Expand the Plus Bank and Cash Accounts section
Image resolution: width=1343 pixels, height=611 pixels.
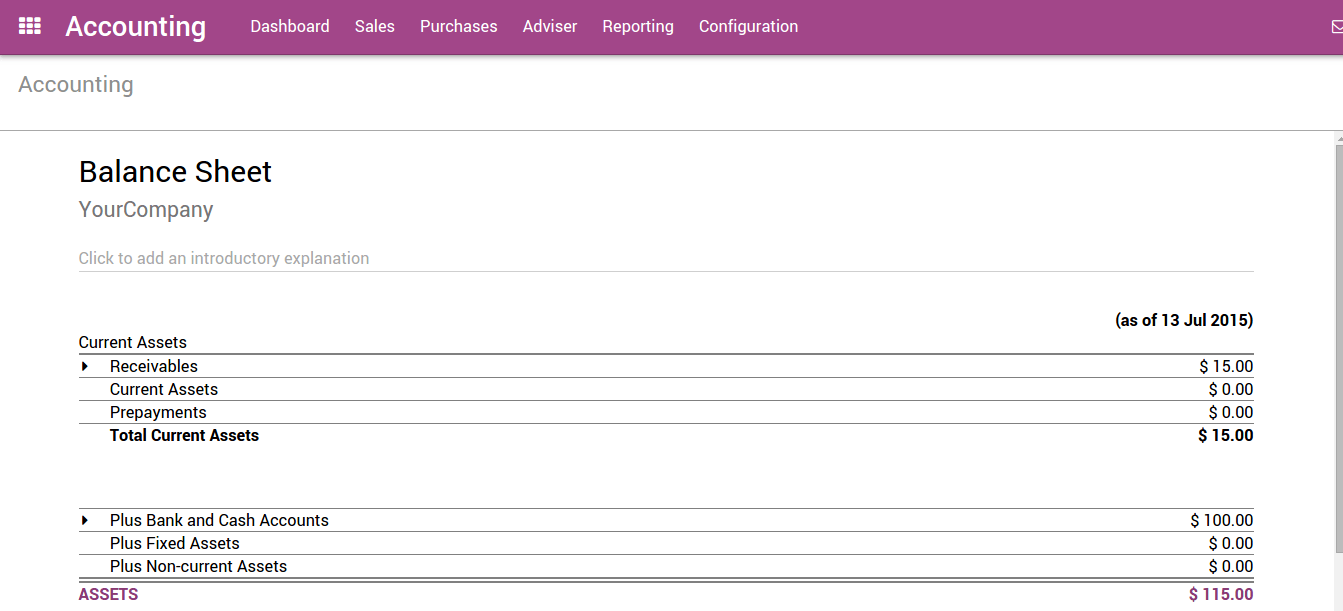(86, 520)
